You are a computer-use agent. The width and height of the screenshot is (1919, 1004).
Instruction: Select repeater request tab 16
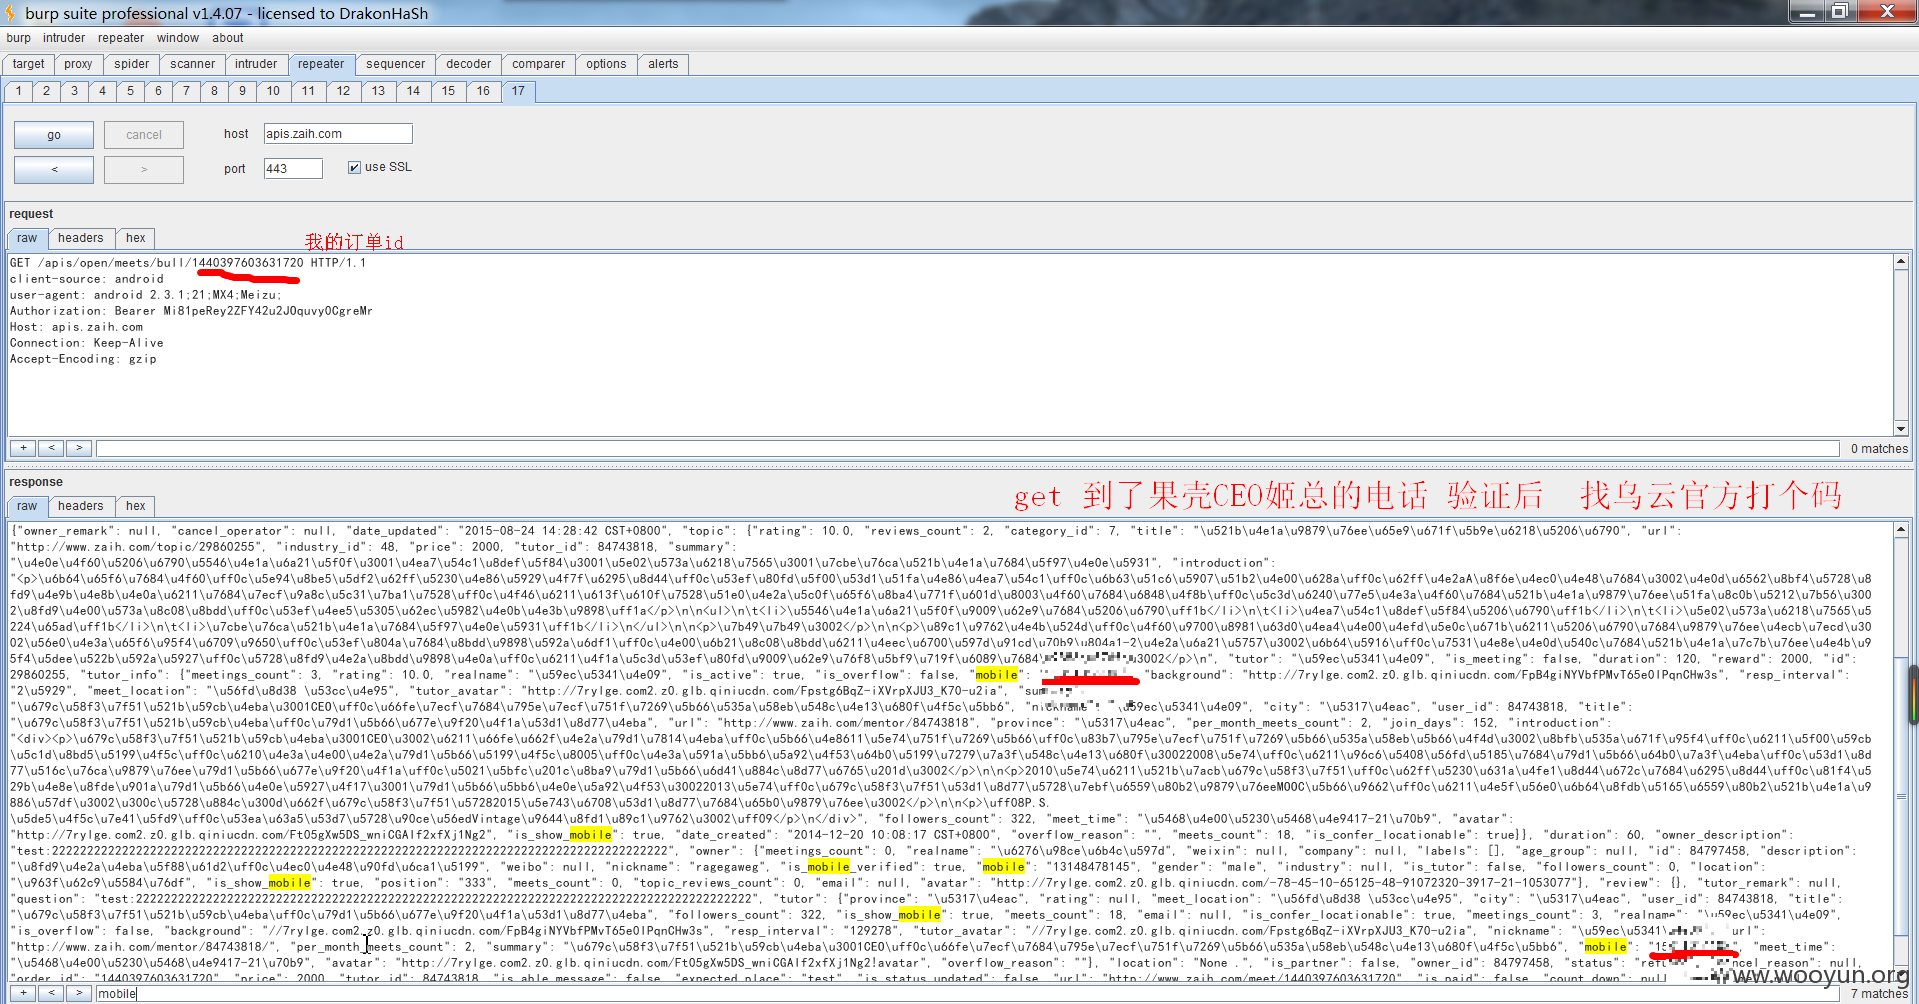click(x=483, y=91)
